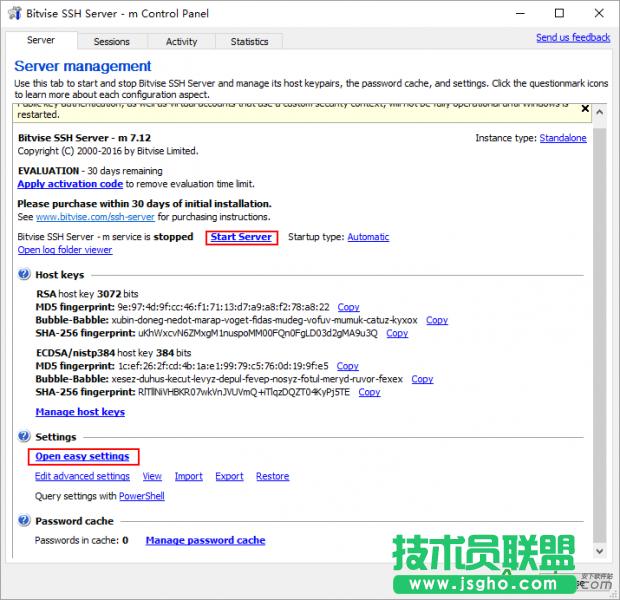Copy the RSA MD5 fingerprint
Viewport: 620px width, 600px height.
[x=348, y=307]
